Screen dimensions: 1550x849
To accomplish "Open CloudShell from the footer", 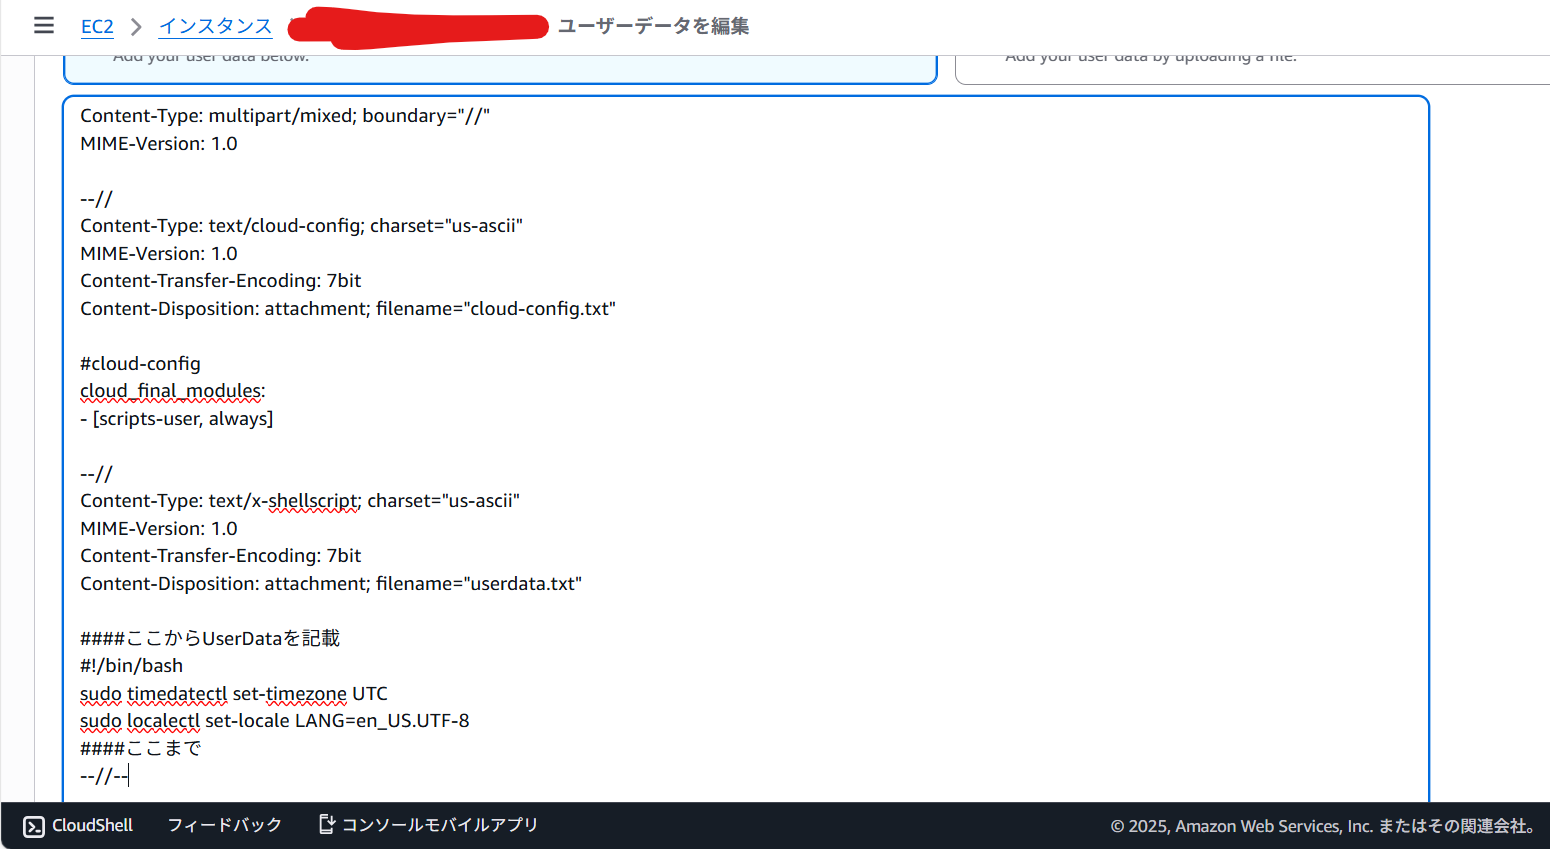I will pyautogui.click(x=78, y=825).
